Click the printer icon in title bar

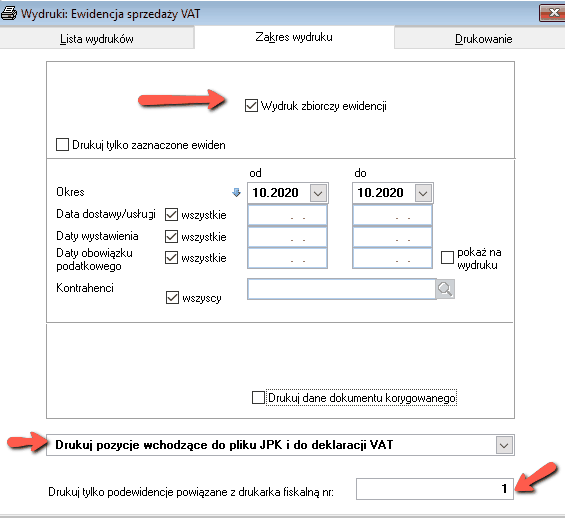point(9,14)
